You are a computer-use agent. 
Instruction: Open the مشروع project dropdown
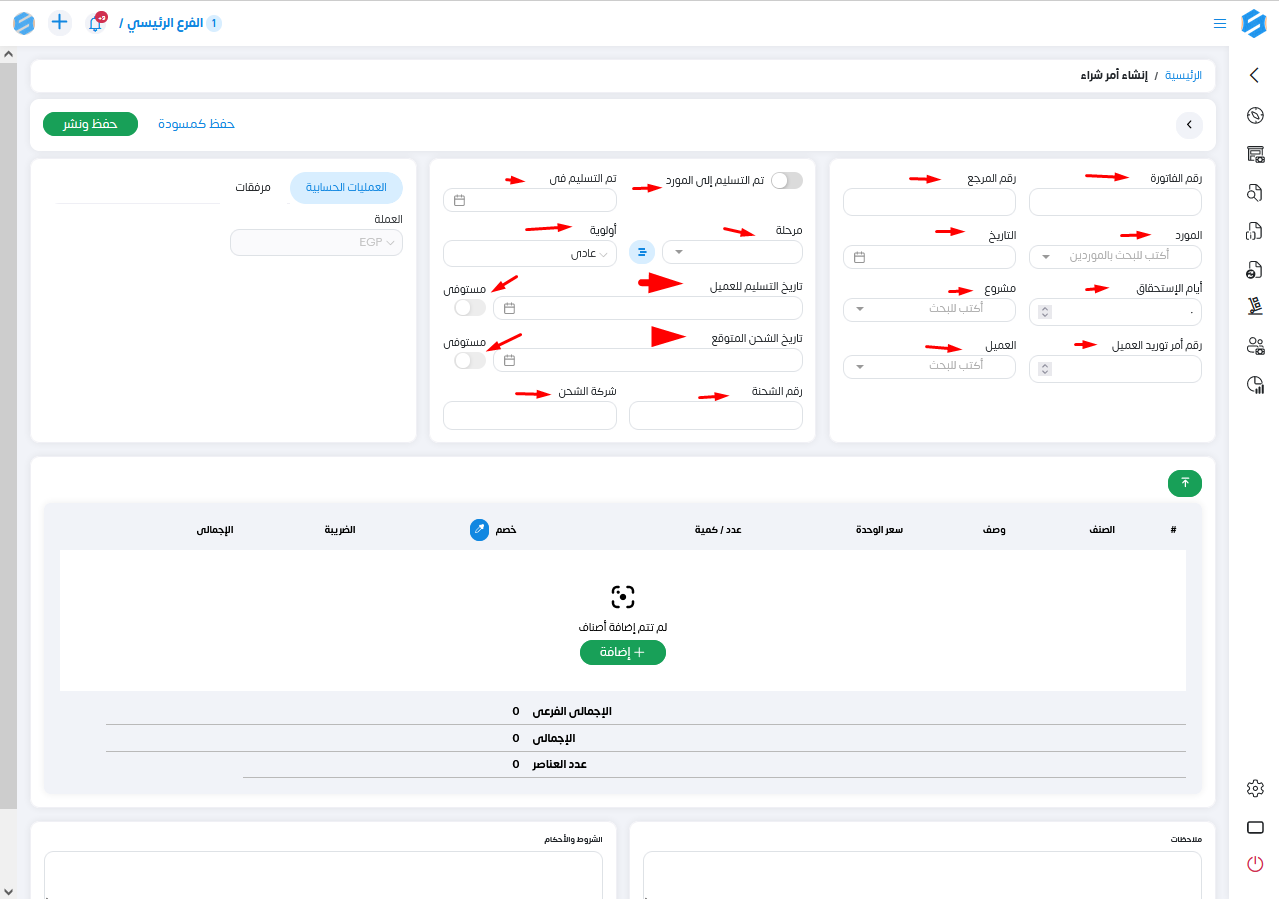[929, 309]
